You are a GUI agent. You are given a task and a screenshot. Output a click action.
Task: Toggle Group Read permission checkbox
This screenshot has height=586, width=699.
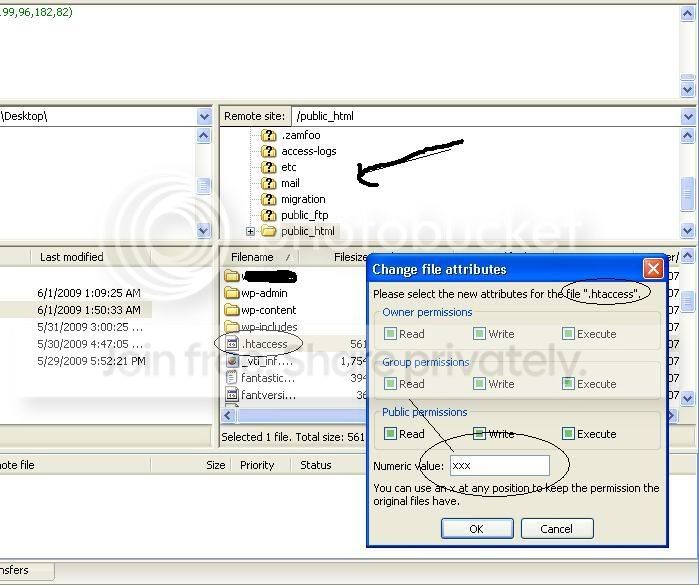[390, 384]
